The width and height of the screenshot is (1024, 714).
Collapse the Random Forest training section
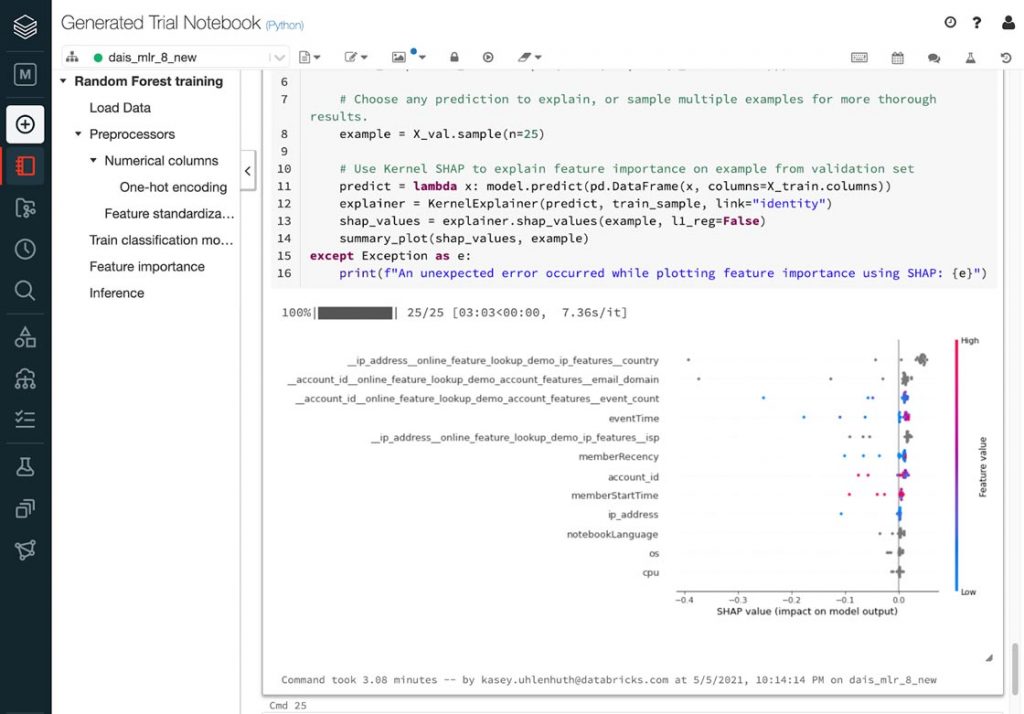tap(64, 82)
